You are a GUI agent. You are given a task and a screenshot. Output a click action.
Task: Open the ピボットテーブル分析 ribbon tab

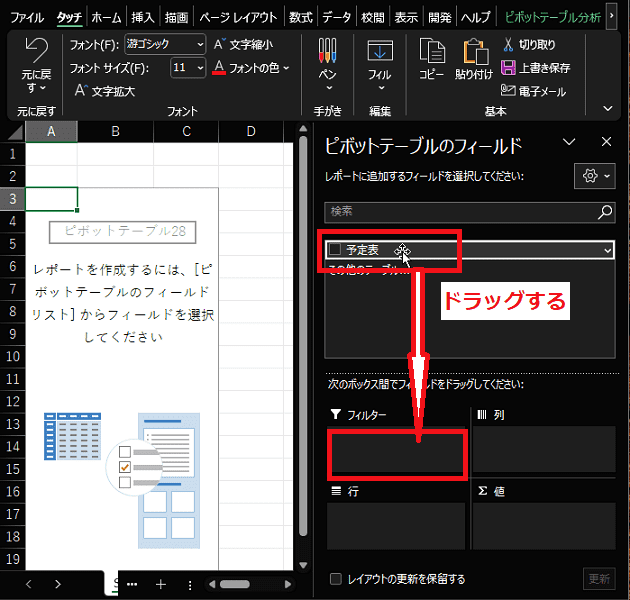coord(553,17)
